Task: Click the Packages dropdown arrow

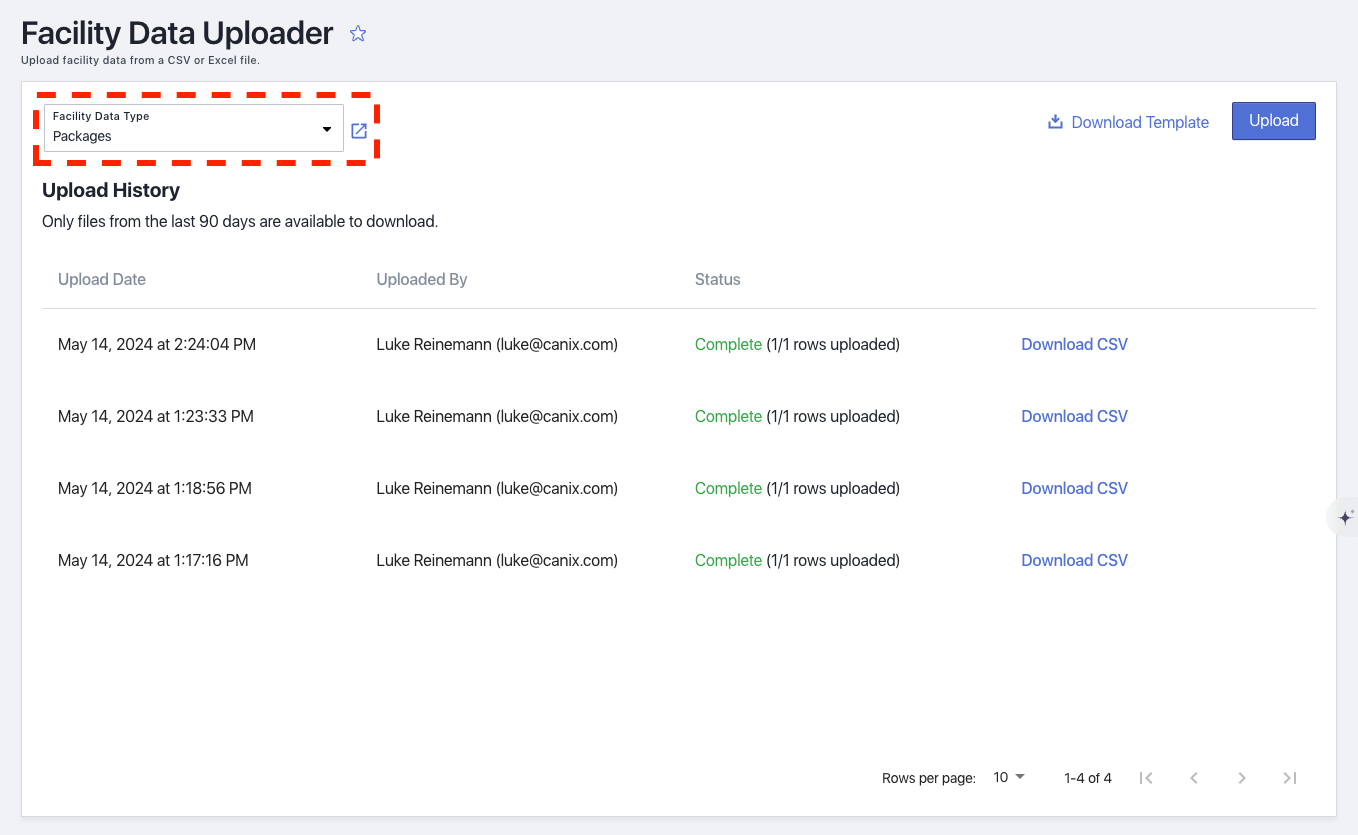Action: [326, 130]
